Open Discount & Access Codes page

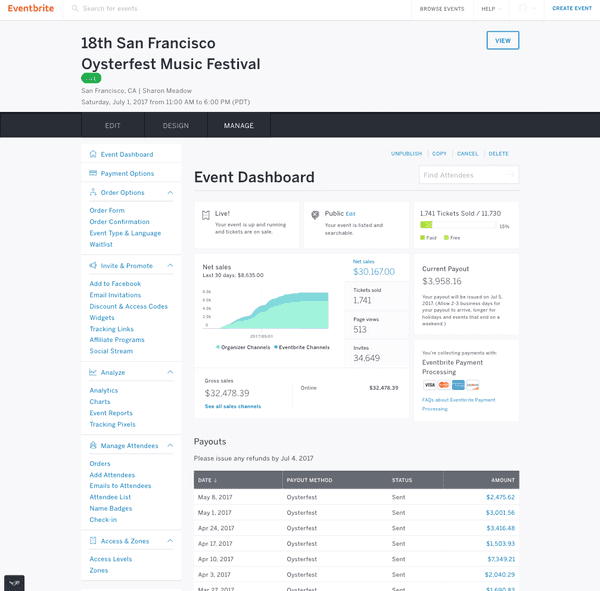pos(129,306)
